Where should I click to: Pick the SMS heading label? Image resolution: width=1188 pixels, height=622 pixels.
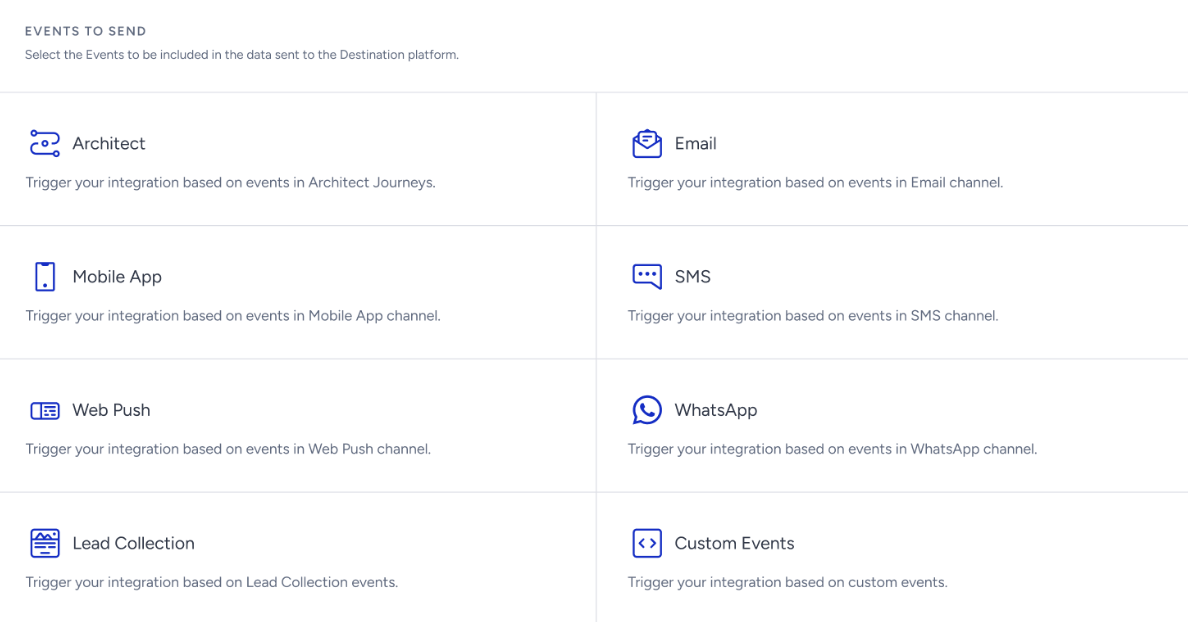click(692, 277)
